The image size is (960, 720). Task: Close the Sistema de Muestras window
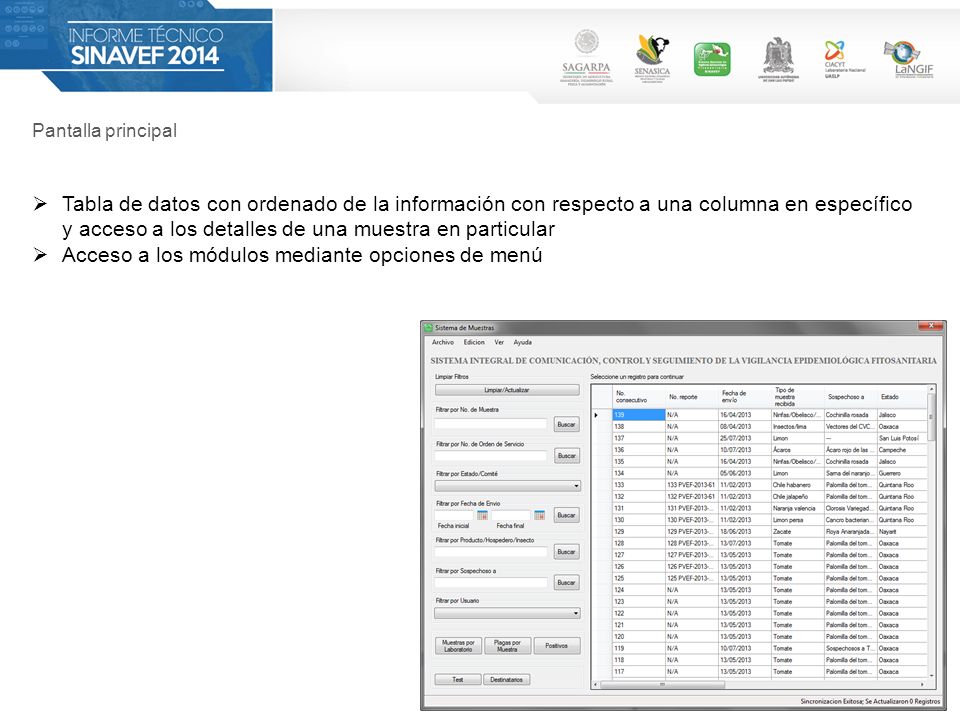[931, 326]
